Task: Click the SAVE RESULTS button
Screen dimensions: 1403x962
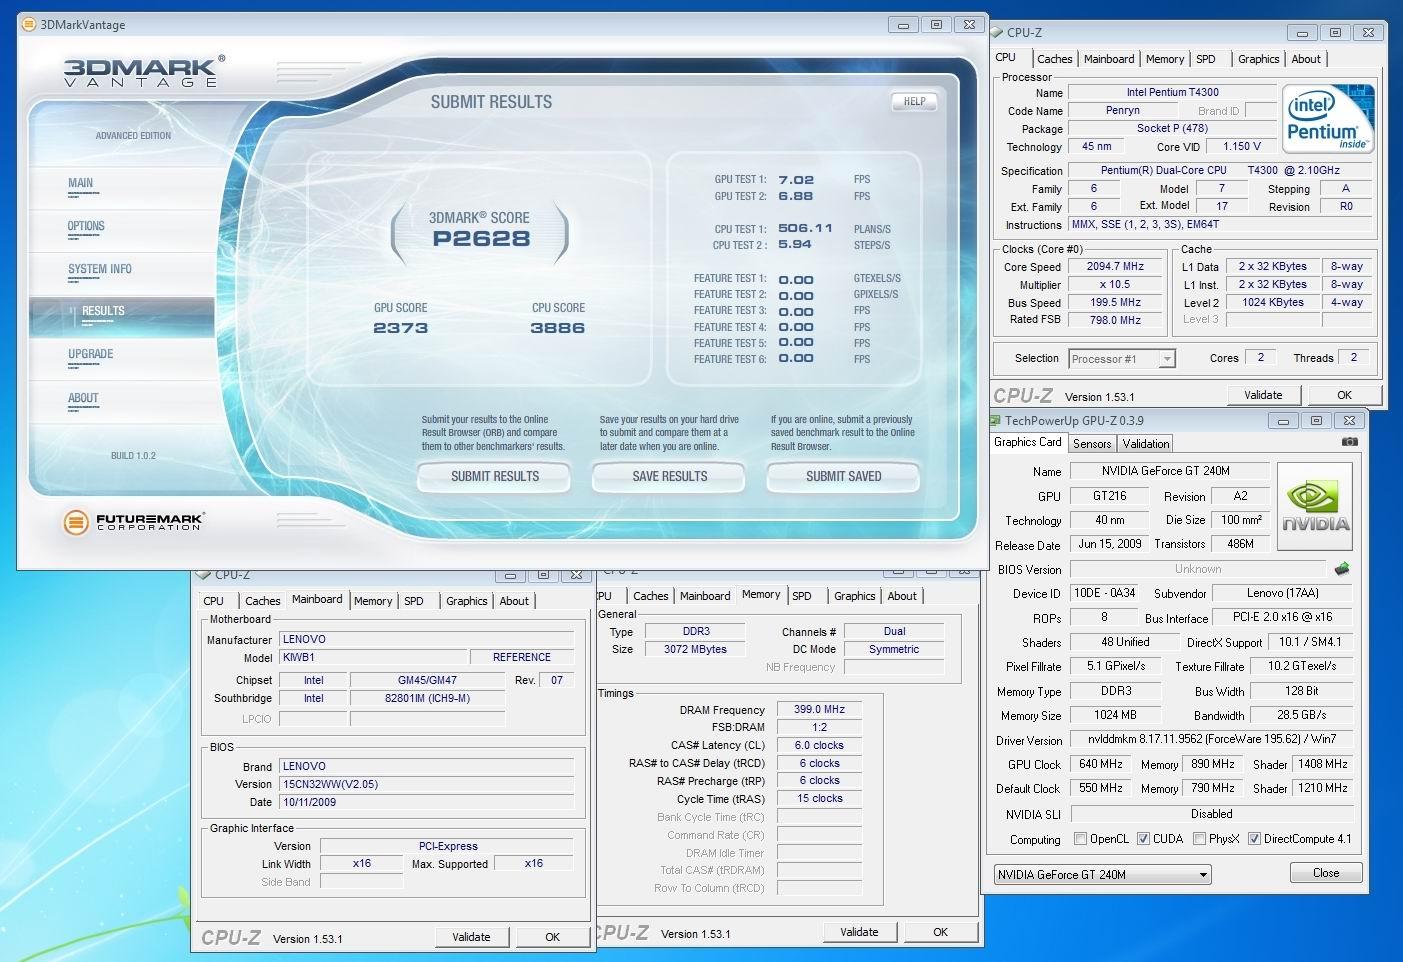Action: 669,477
